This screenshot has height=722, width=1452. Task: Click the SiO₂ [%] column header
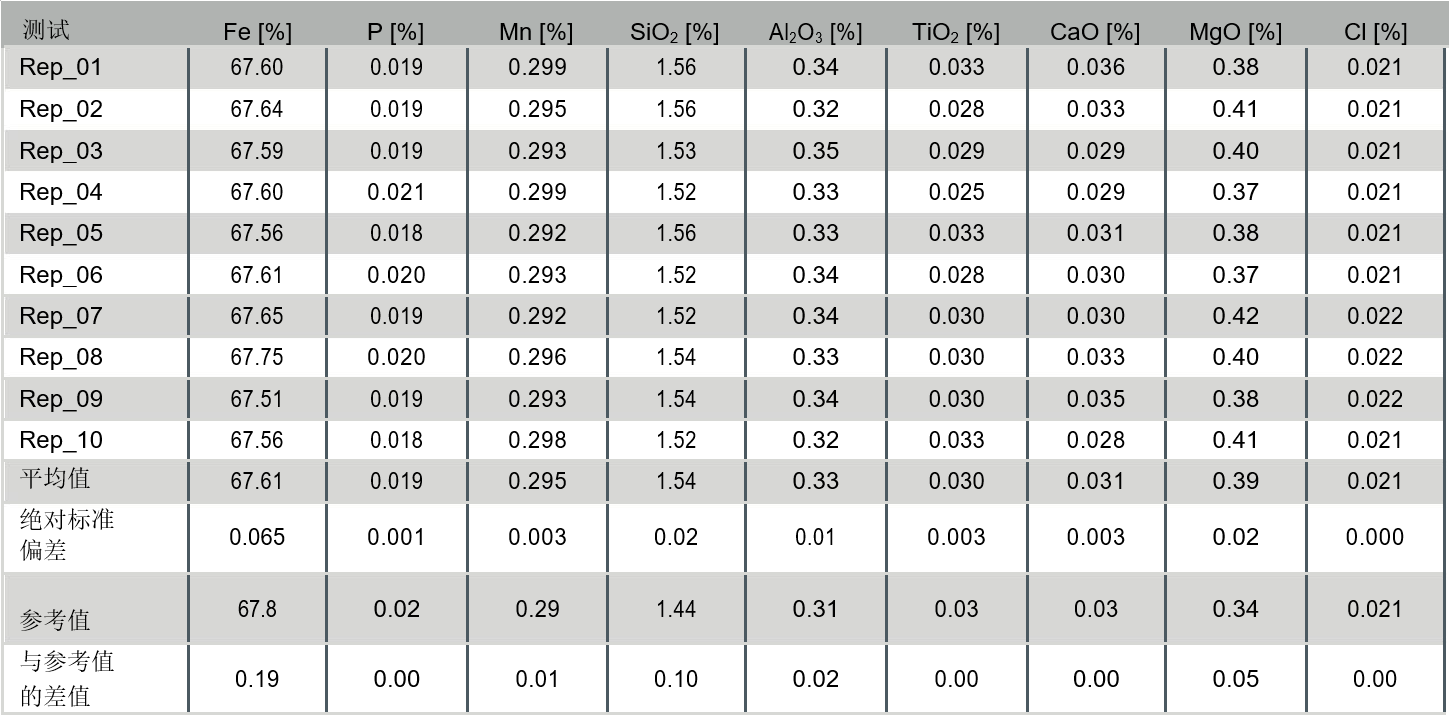point(675,32)
